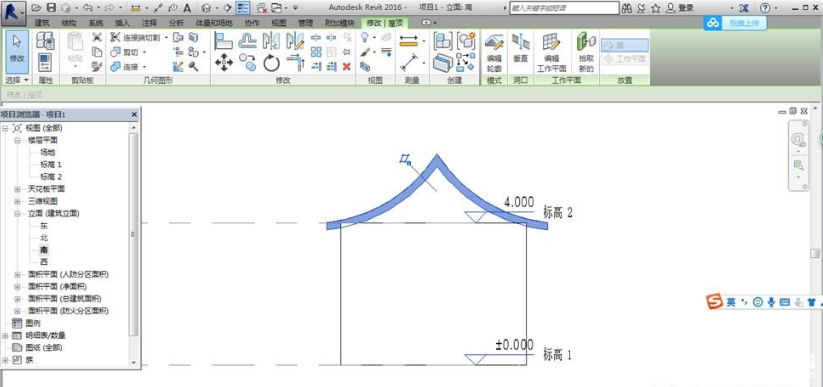The image size is (823, 387).
Task: Click the text 'A' icon in quick access toolbar
Action: pos(186,8)
